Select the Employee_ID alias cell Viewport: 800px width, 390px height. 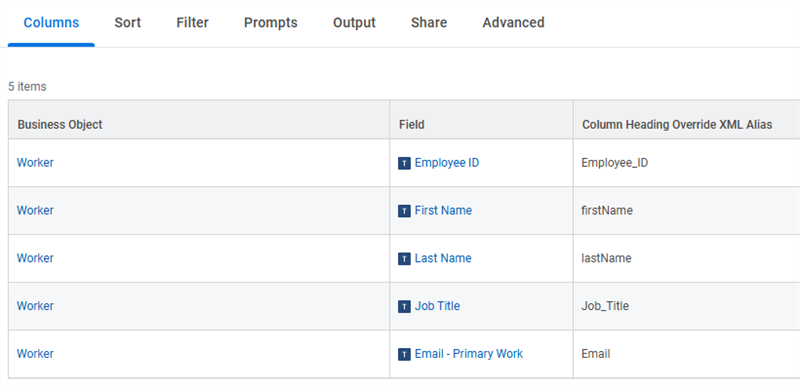coord(687,163)
